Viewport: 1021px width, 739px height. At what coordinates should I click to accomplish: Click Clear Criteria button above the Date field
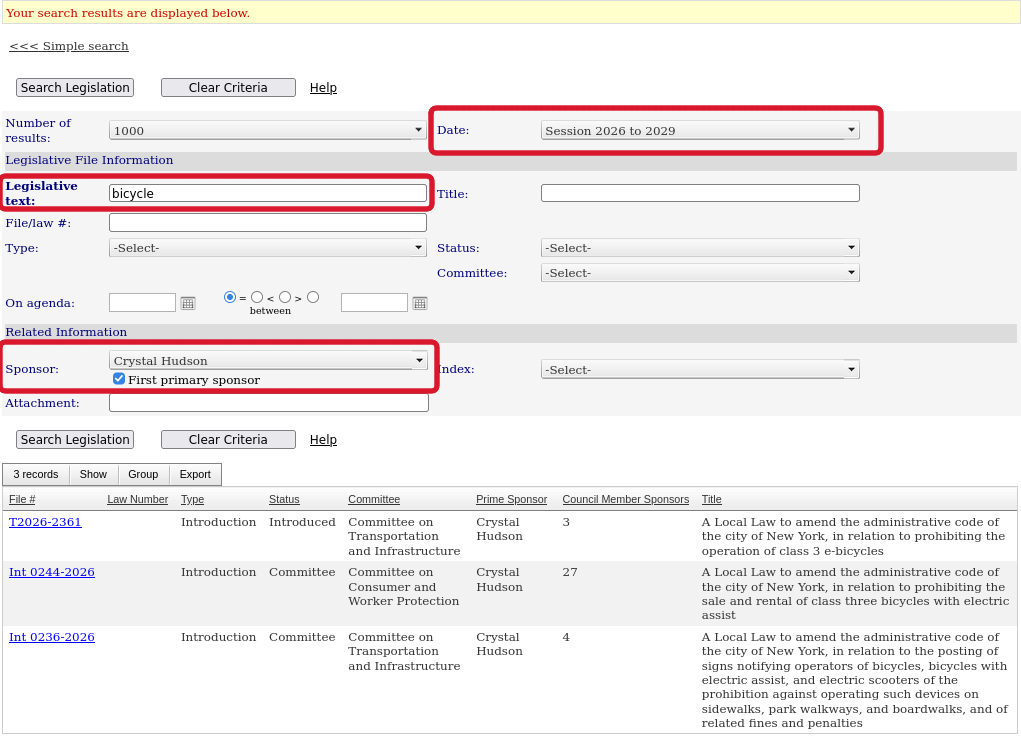click(x=228, y=87)
